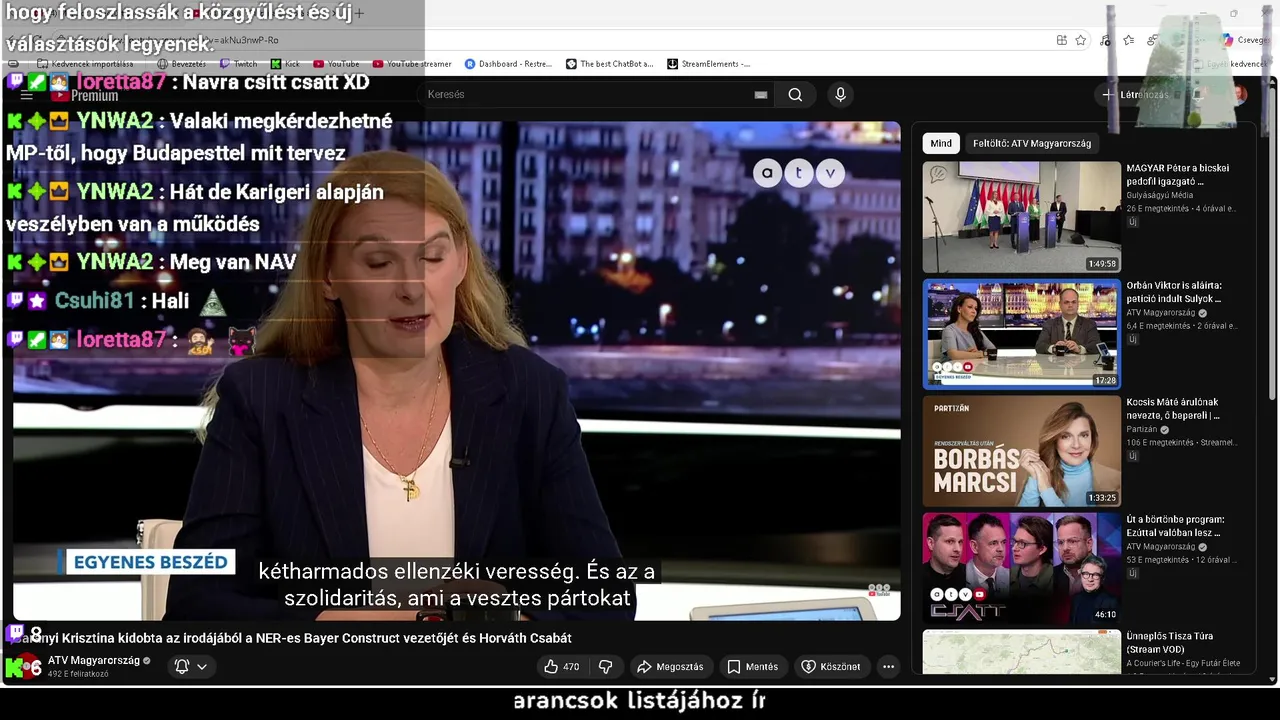This screenshot has width=1280, height=720.
Task: Select Feltöltő: ATV Magyarország filter chip
Action: tap(1032, 143)
